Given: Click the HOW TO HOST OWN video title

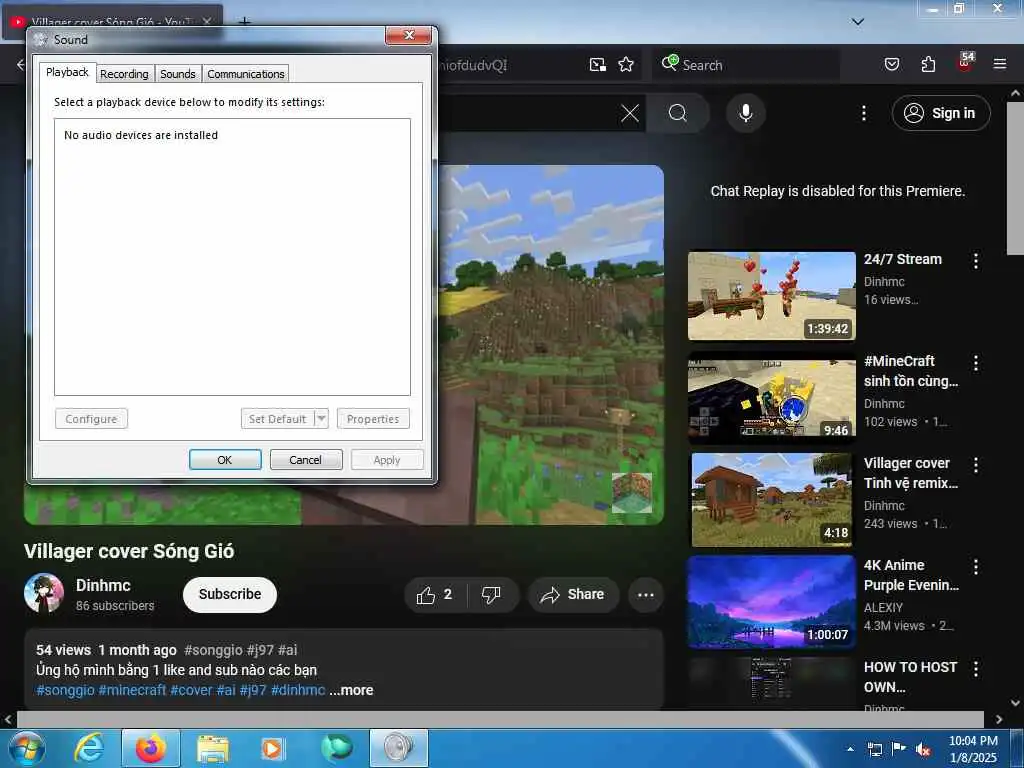Looking at the screenshot, I should point(910,677).
